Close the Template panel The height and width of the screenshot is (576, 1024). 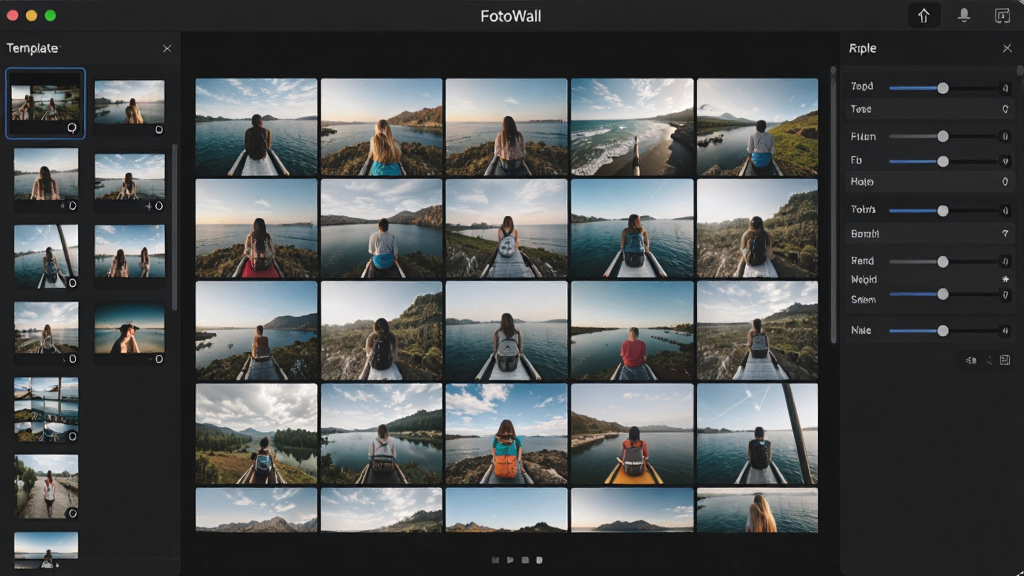tap(167, 48)
